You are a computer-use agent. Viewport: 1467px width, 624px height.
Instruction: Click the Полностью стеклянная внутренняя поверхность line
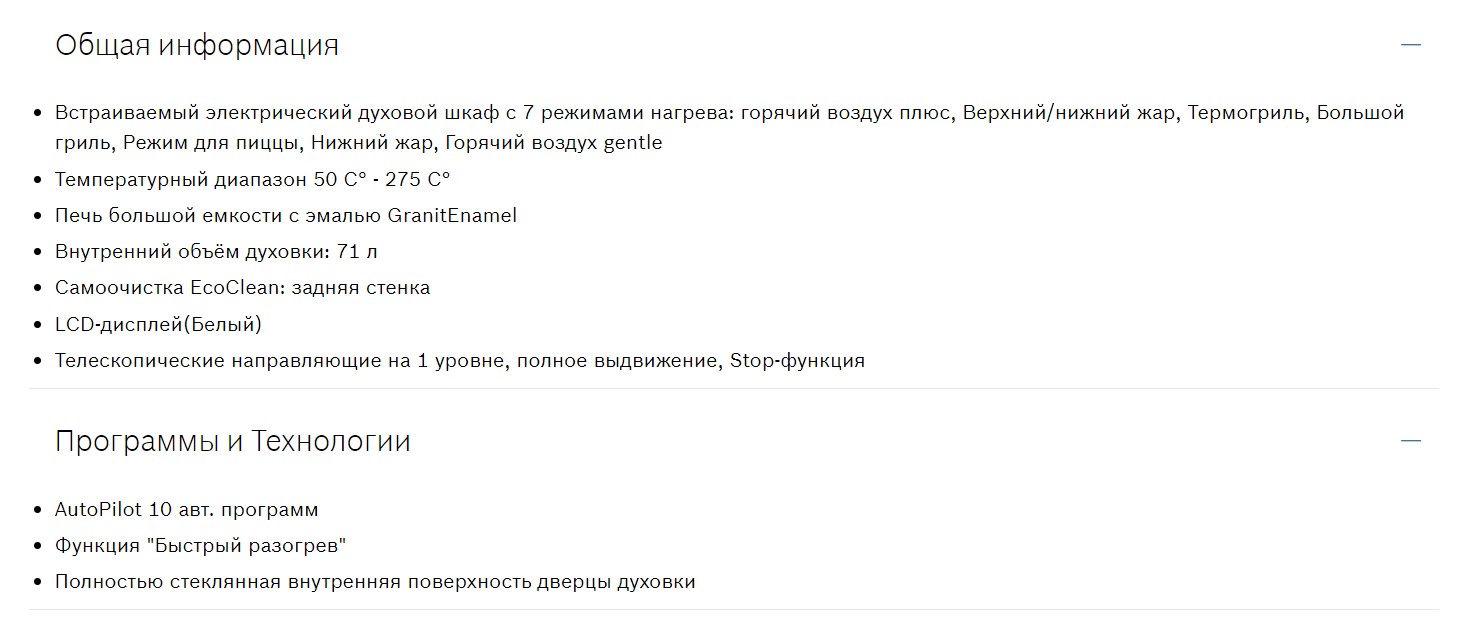click(375, 582)
